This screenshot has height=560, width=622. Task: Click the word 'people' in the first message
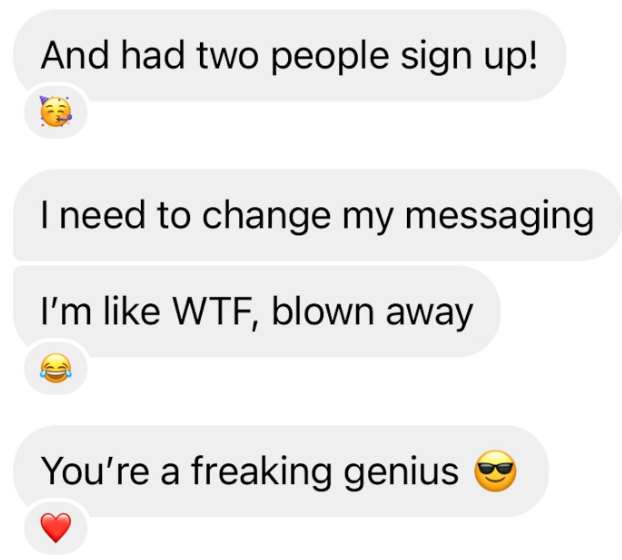330,58
